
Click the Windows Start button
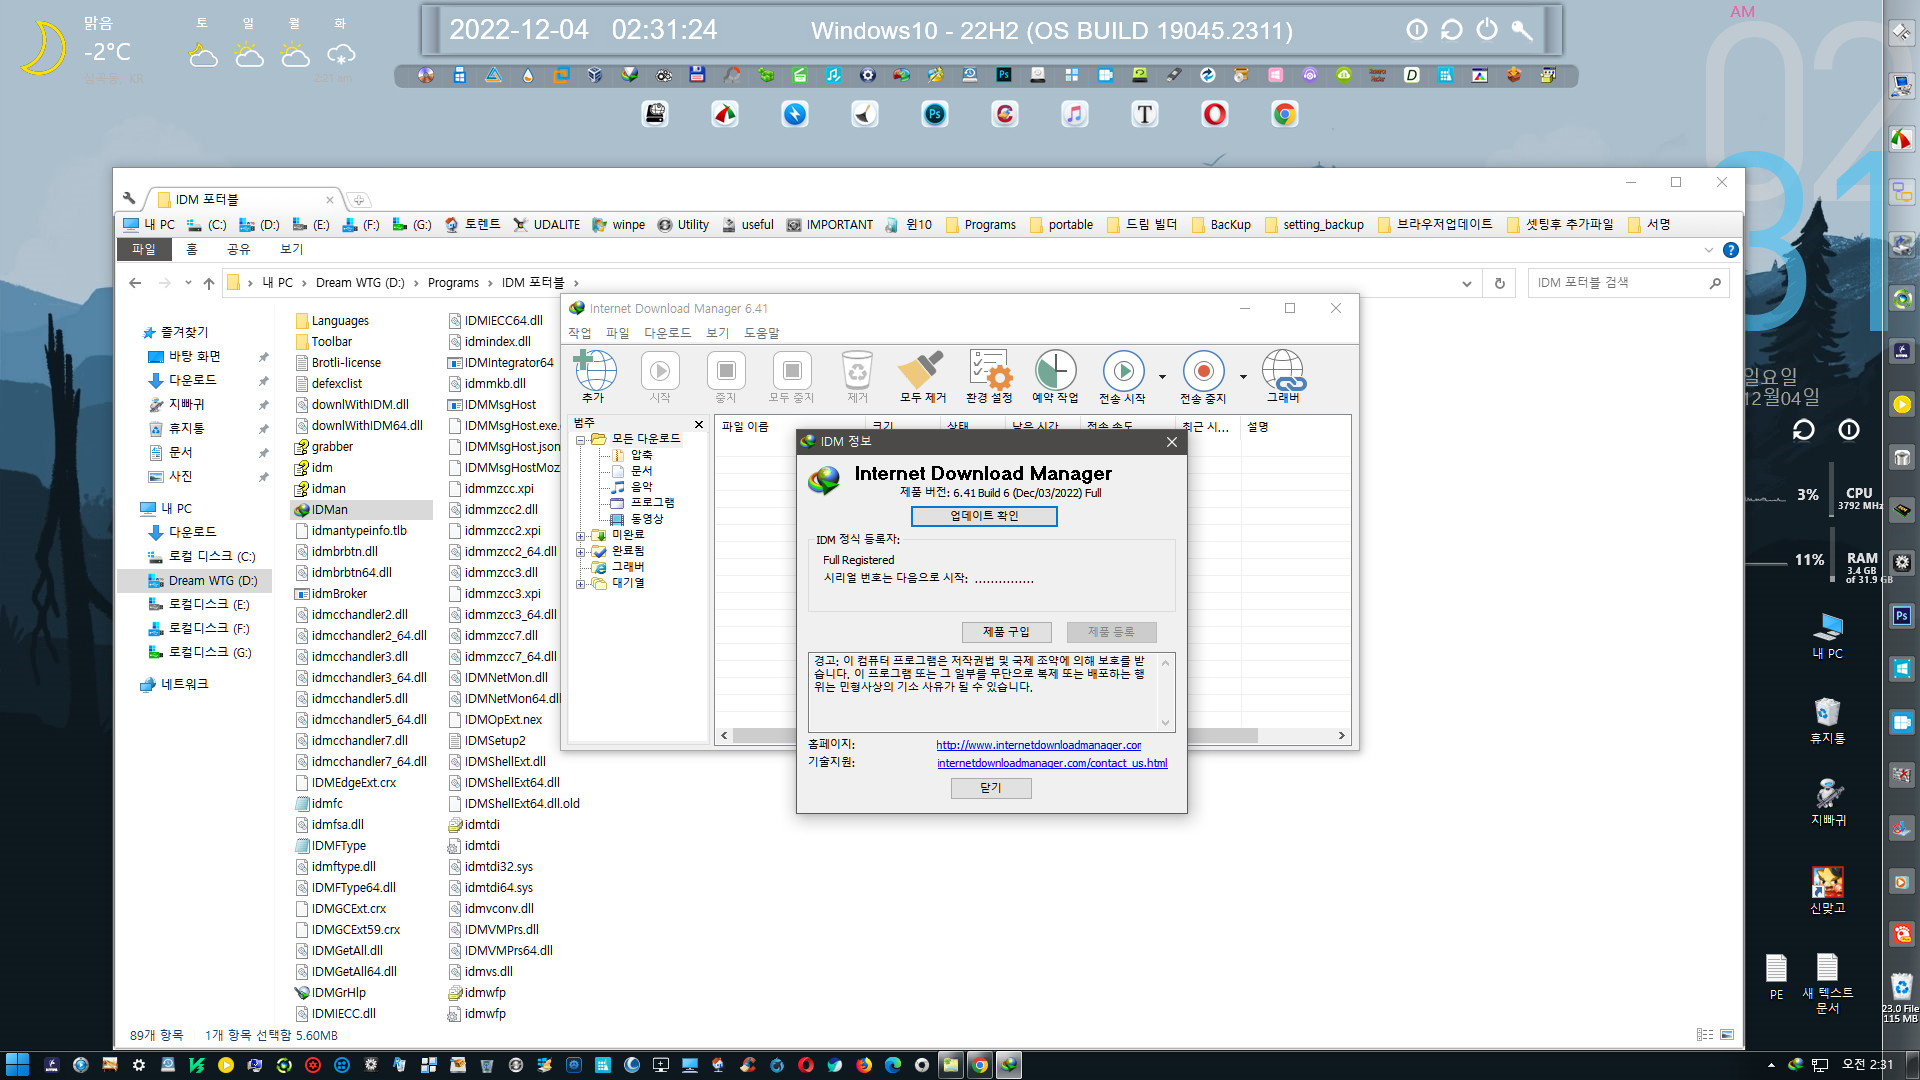click(x=17, y=1065)
